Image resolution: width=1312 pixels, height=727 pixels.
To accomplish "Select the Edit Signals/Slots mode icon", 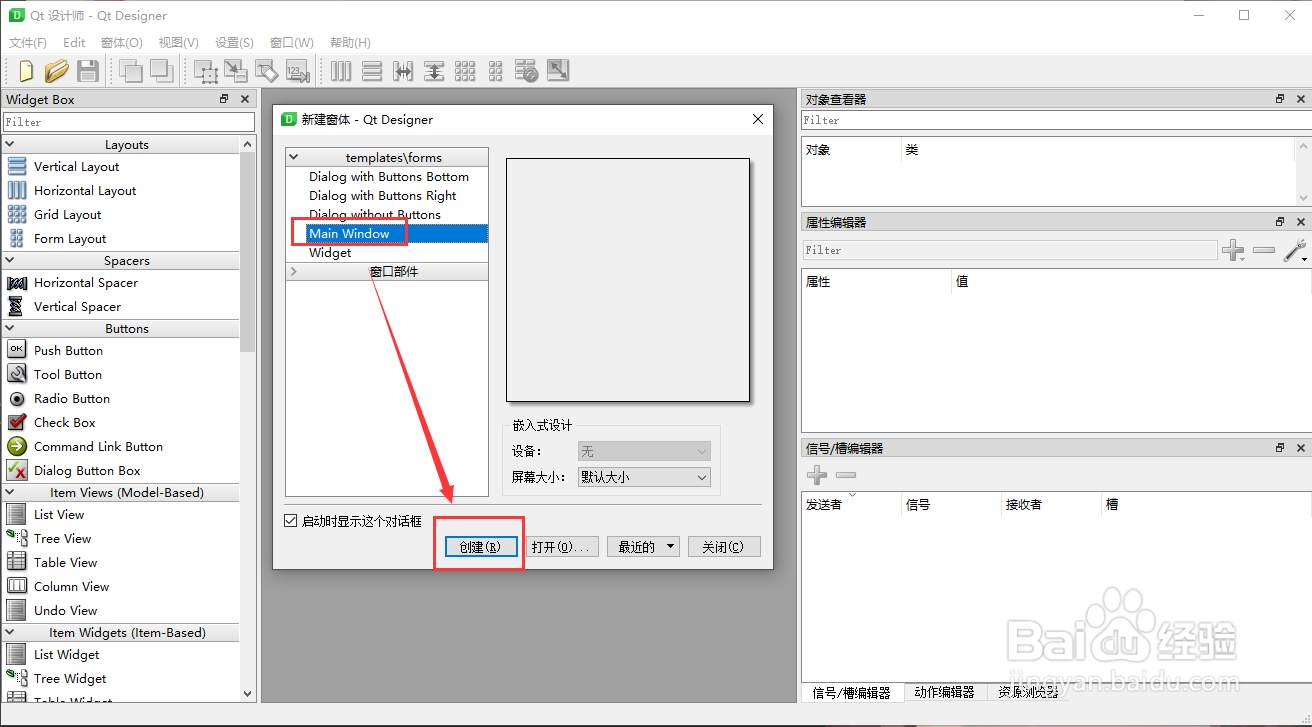I will pyautogui.click(x=236, y=71).
